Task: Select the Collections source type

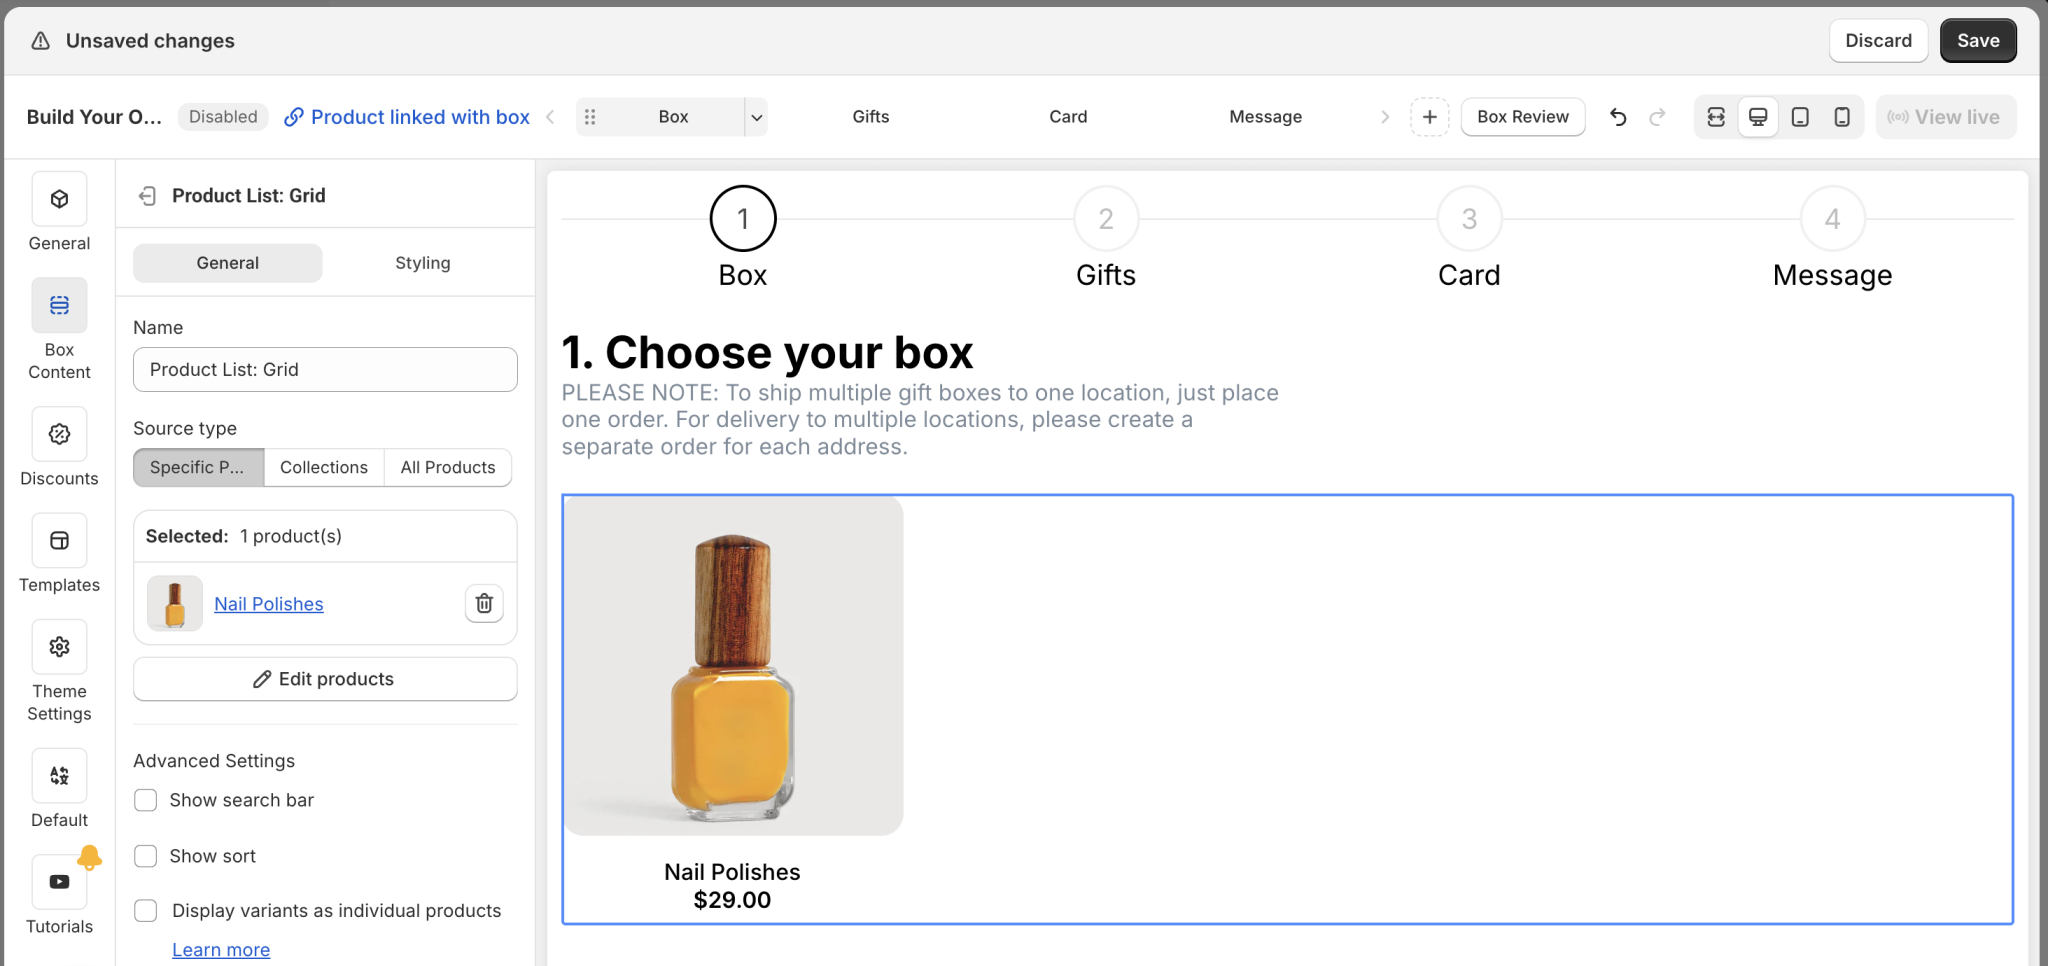Action: click(x=324, y=467)
